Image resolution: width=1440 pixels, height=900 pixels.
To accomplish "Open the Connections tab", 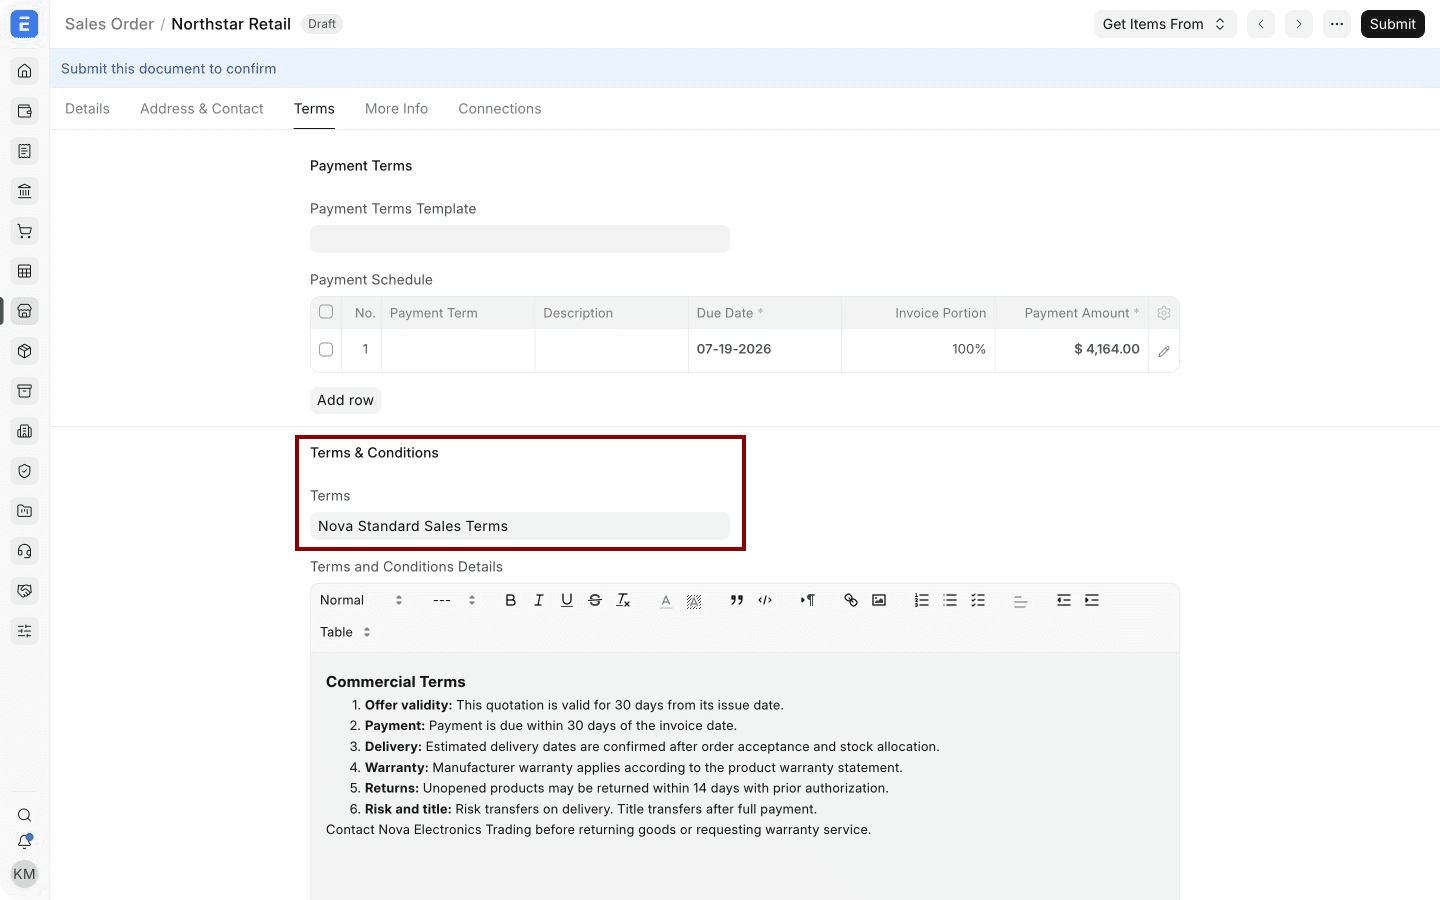I will click(500, 109).
